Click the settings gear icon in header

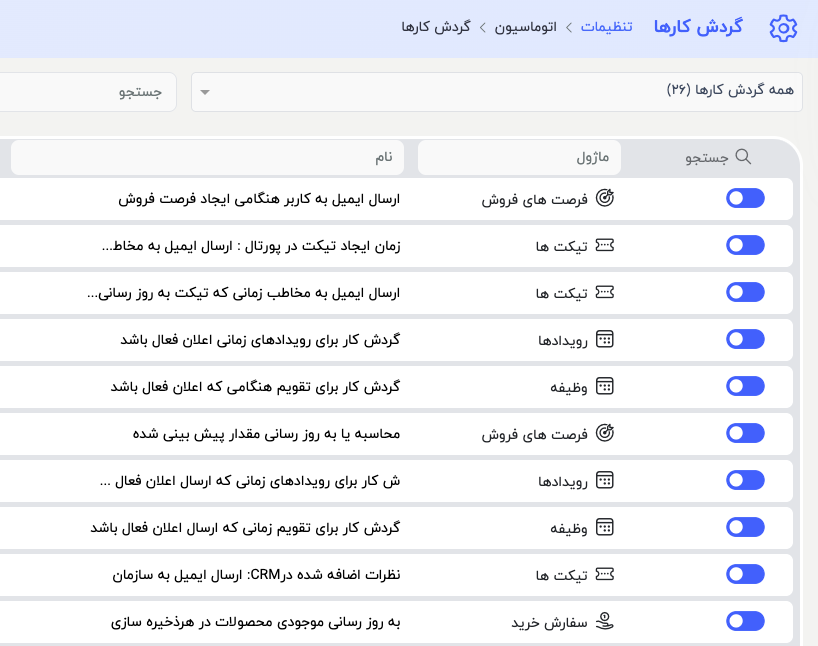[x=783, y=27]
